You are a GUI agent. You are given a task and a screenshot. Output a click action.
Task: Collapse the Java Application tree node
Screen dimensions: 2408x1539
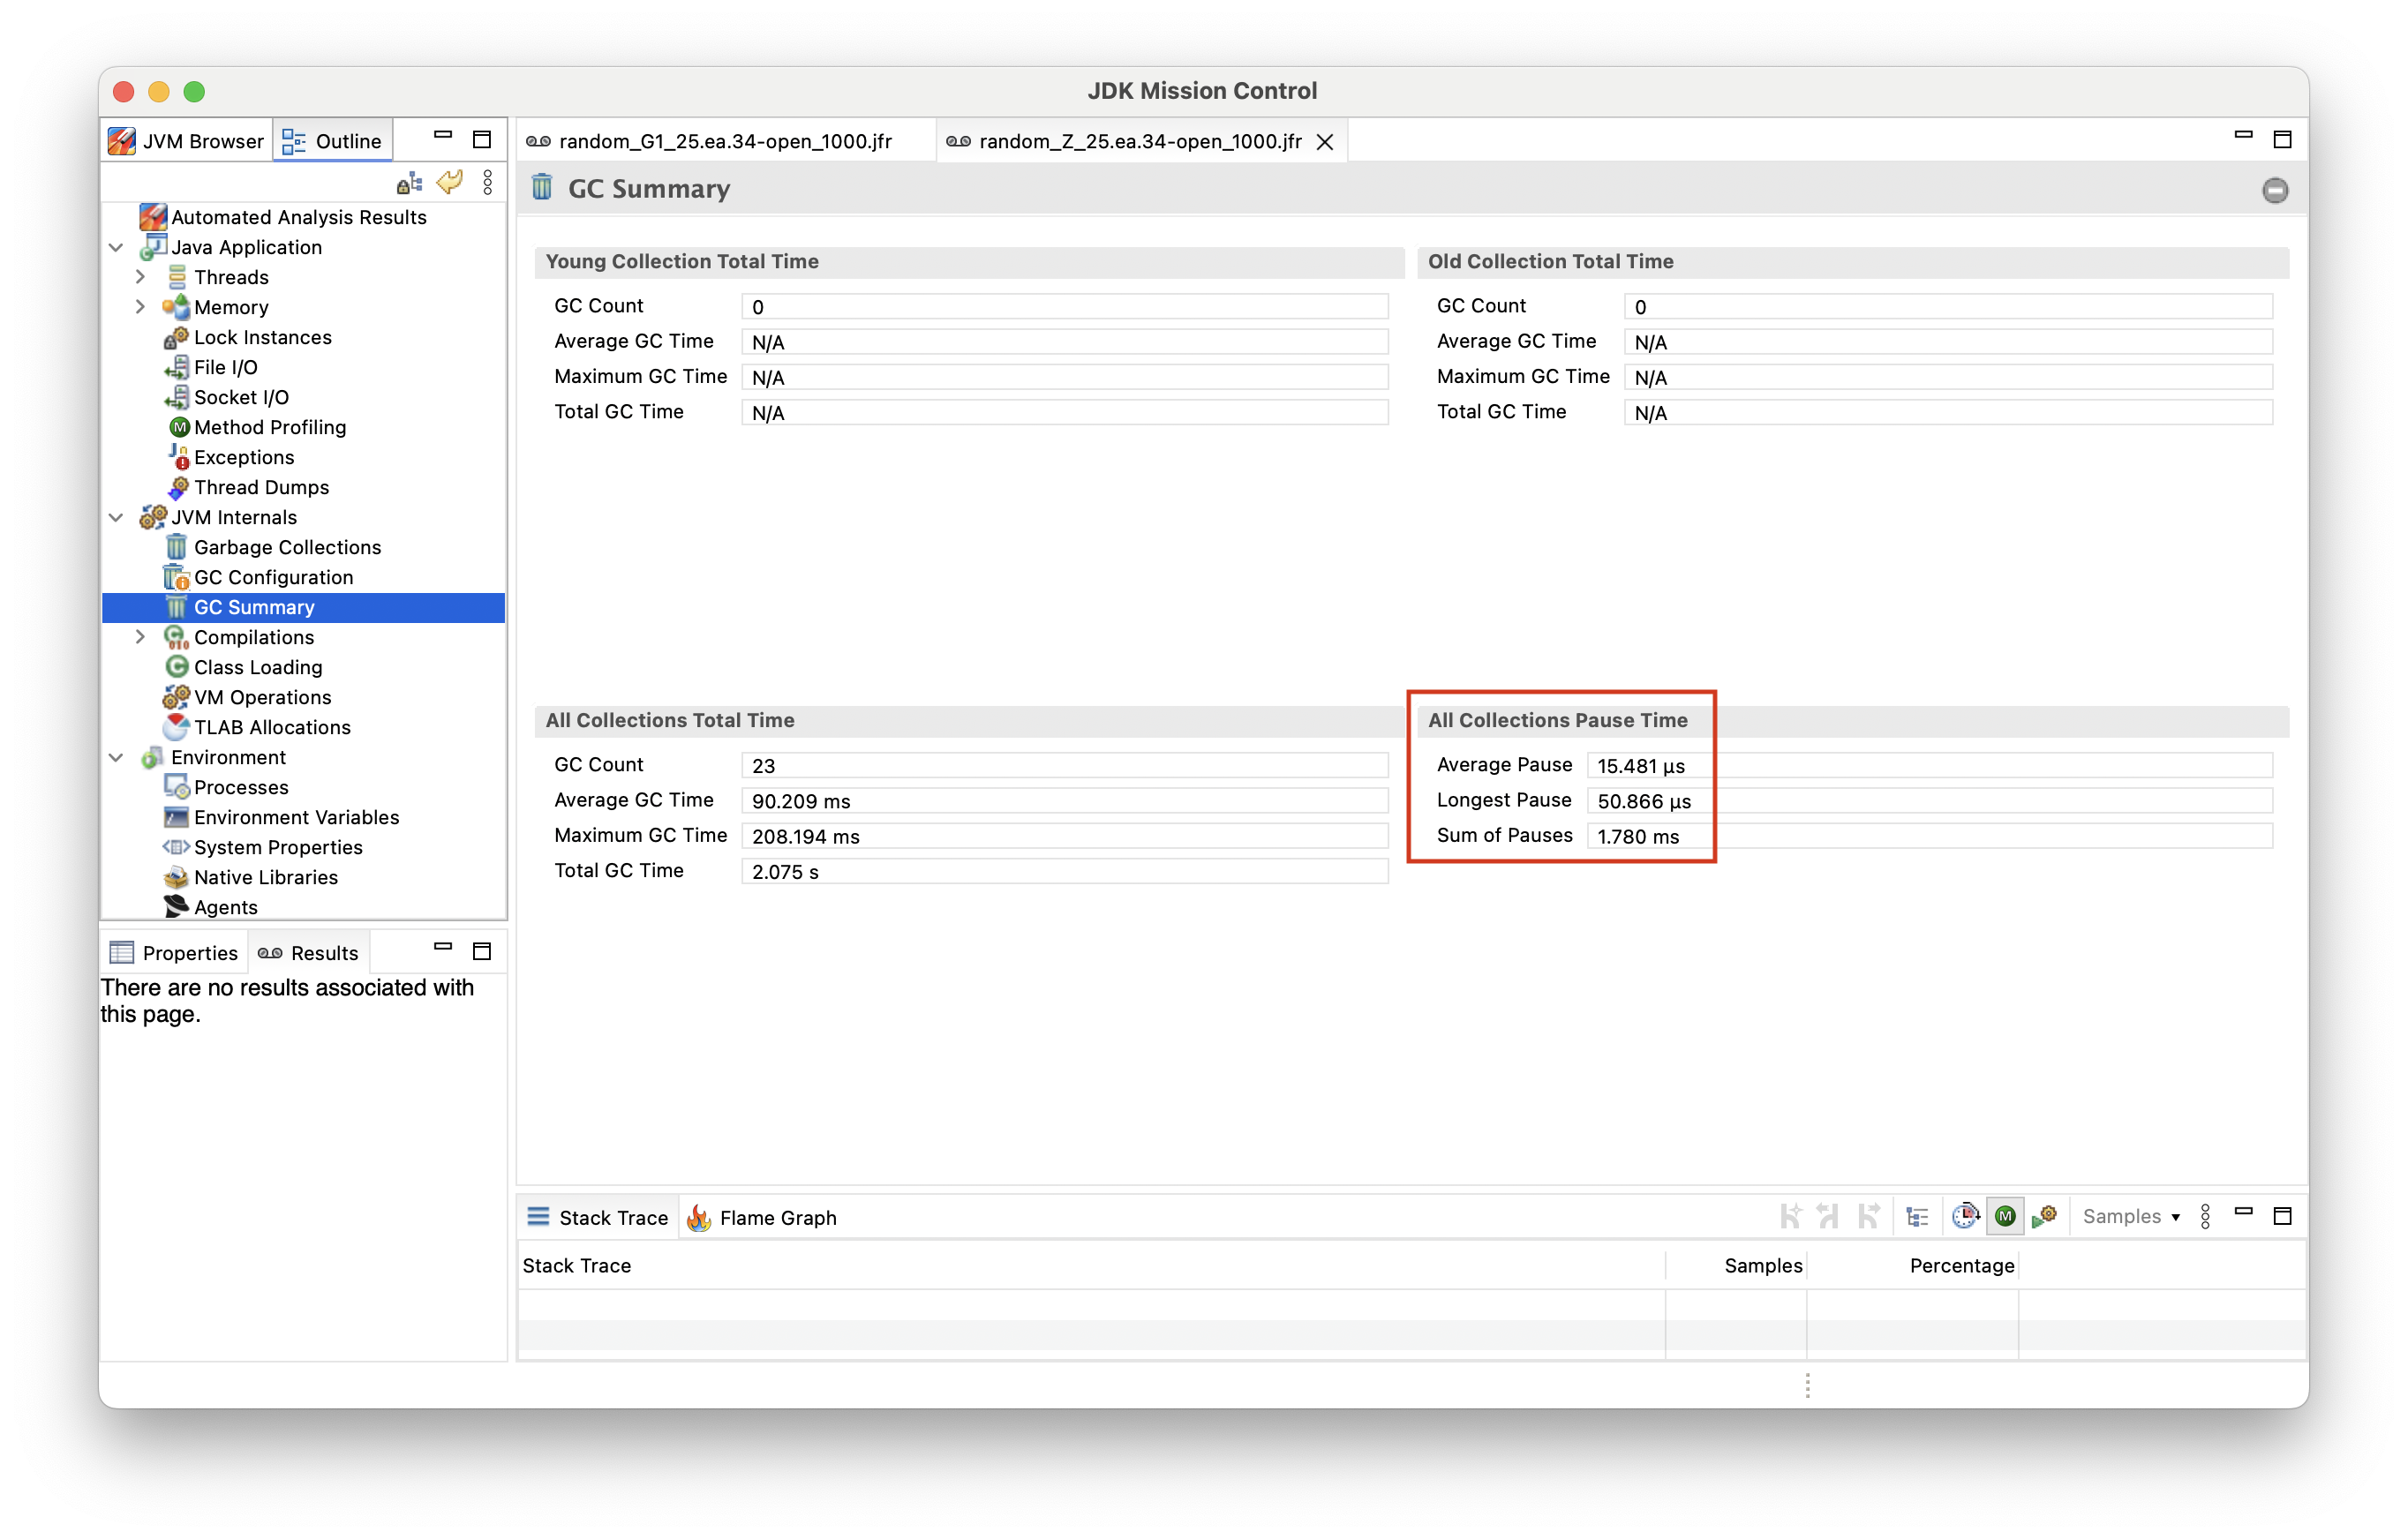[x=116, y=247]
